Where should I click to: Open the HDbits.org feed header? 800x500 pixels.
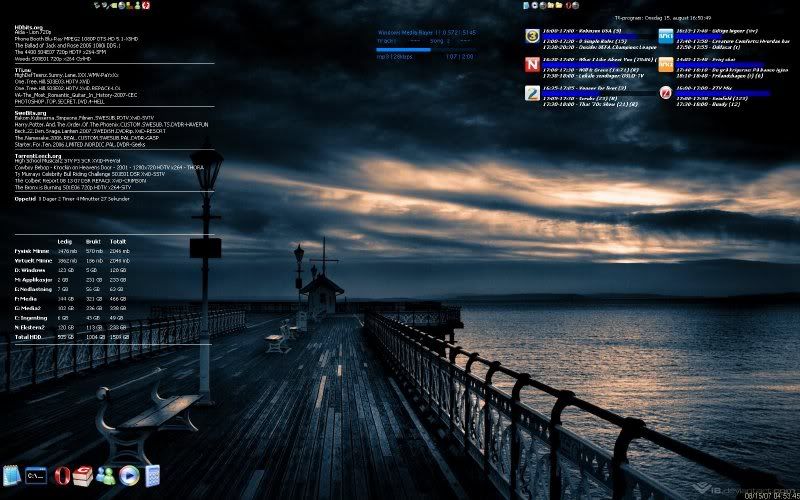pyautogui.click(x=29, y=27)
